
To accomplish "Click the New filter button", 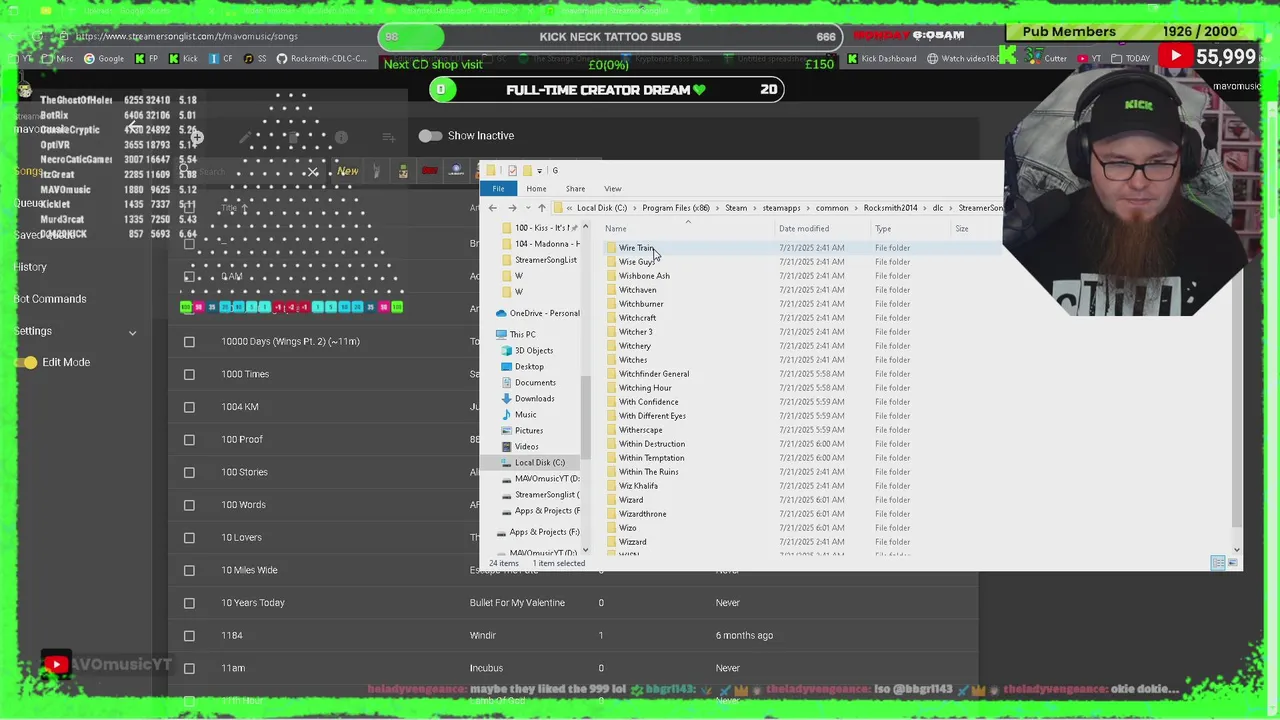I will [x=347, y=171].
